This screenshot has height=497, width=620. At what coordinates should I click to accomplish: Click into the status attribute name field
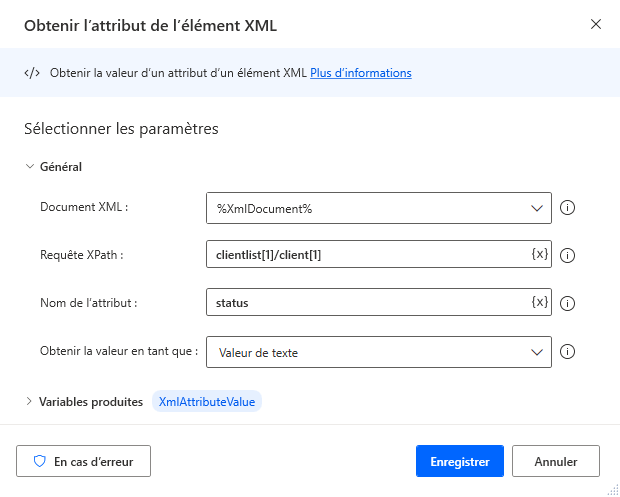tap(365, 302)
